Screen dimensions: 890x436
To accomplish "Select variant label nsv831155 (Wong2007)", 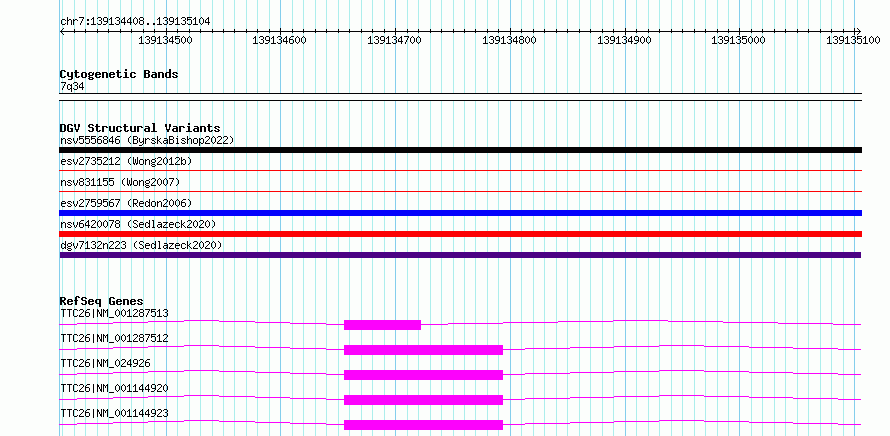I will (120, 182).
